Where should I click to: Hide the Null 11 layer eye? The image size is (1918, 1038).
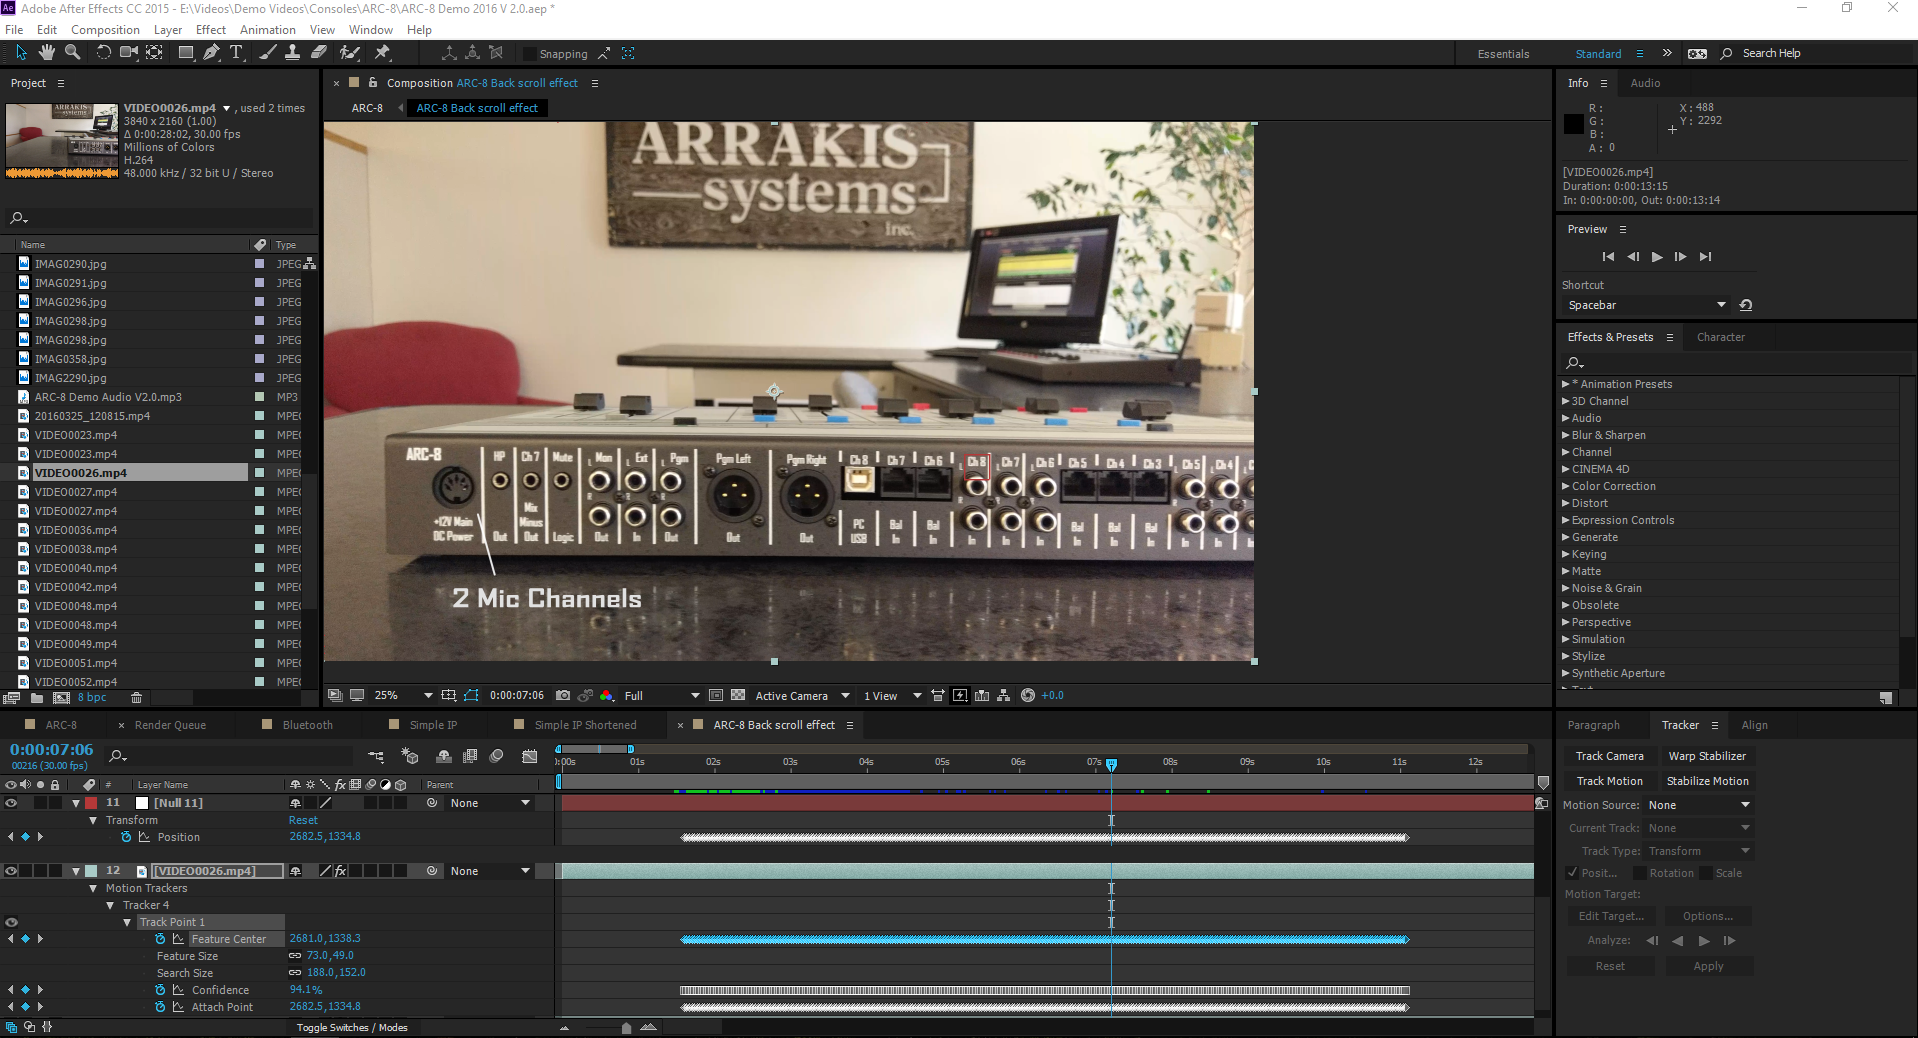click(11, 803)
